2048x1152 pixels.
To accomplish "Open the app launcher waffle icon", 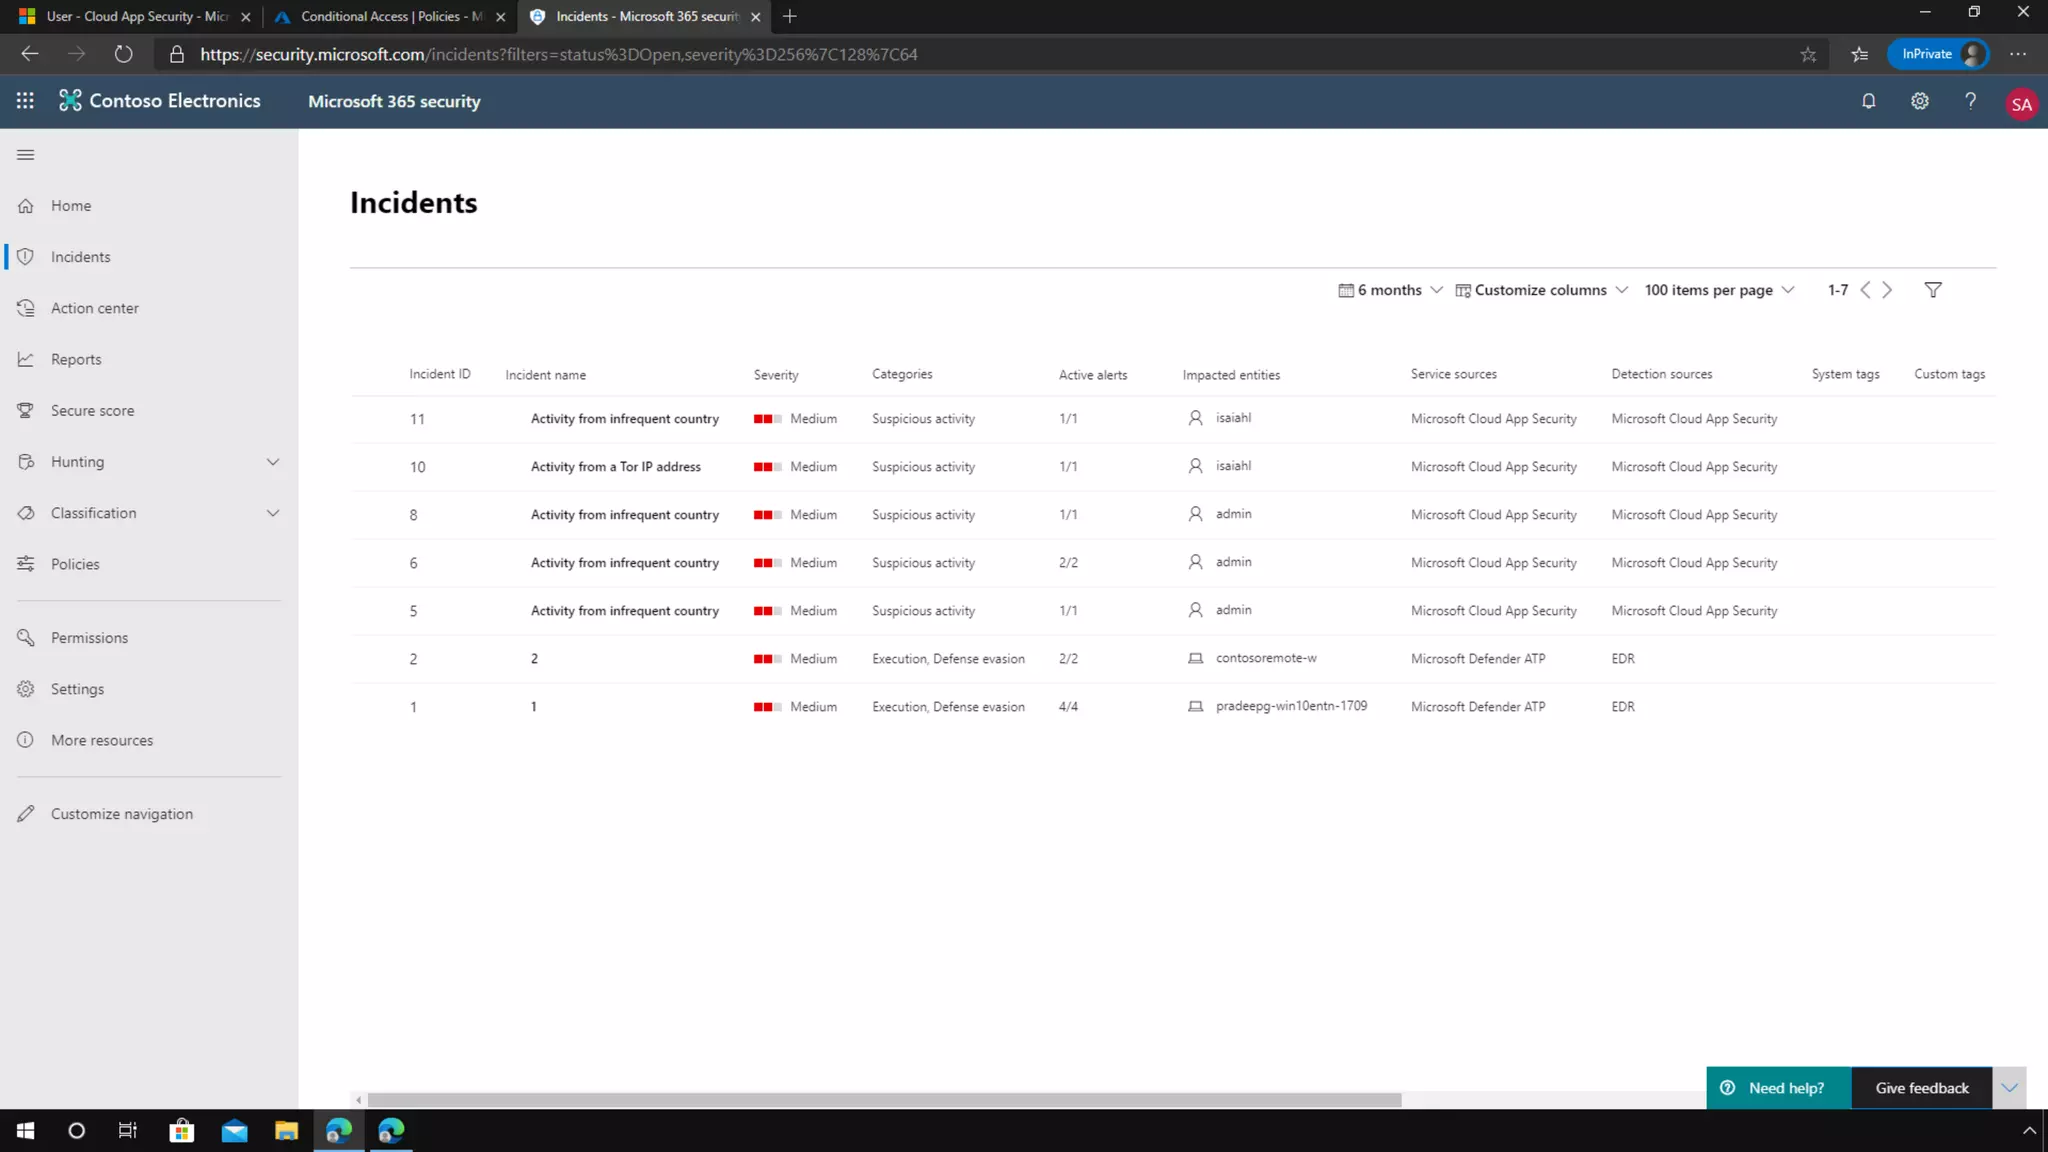I will coord(25,101).
